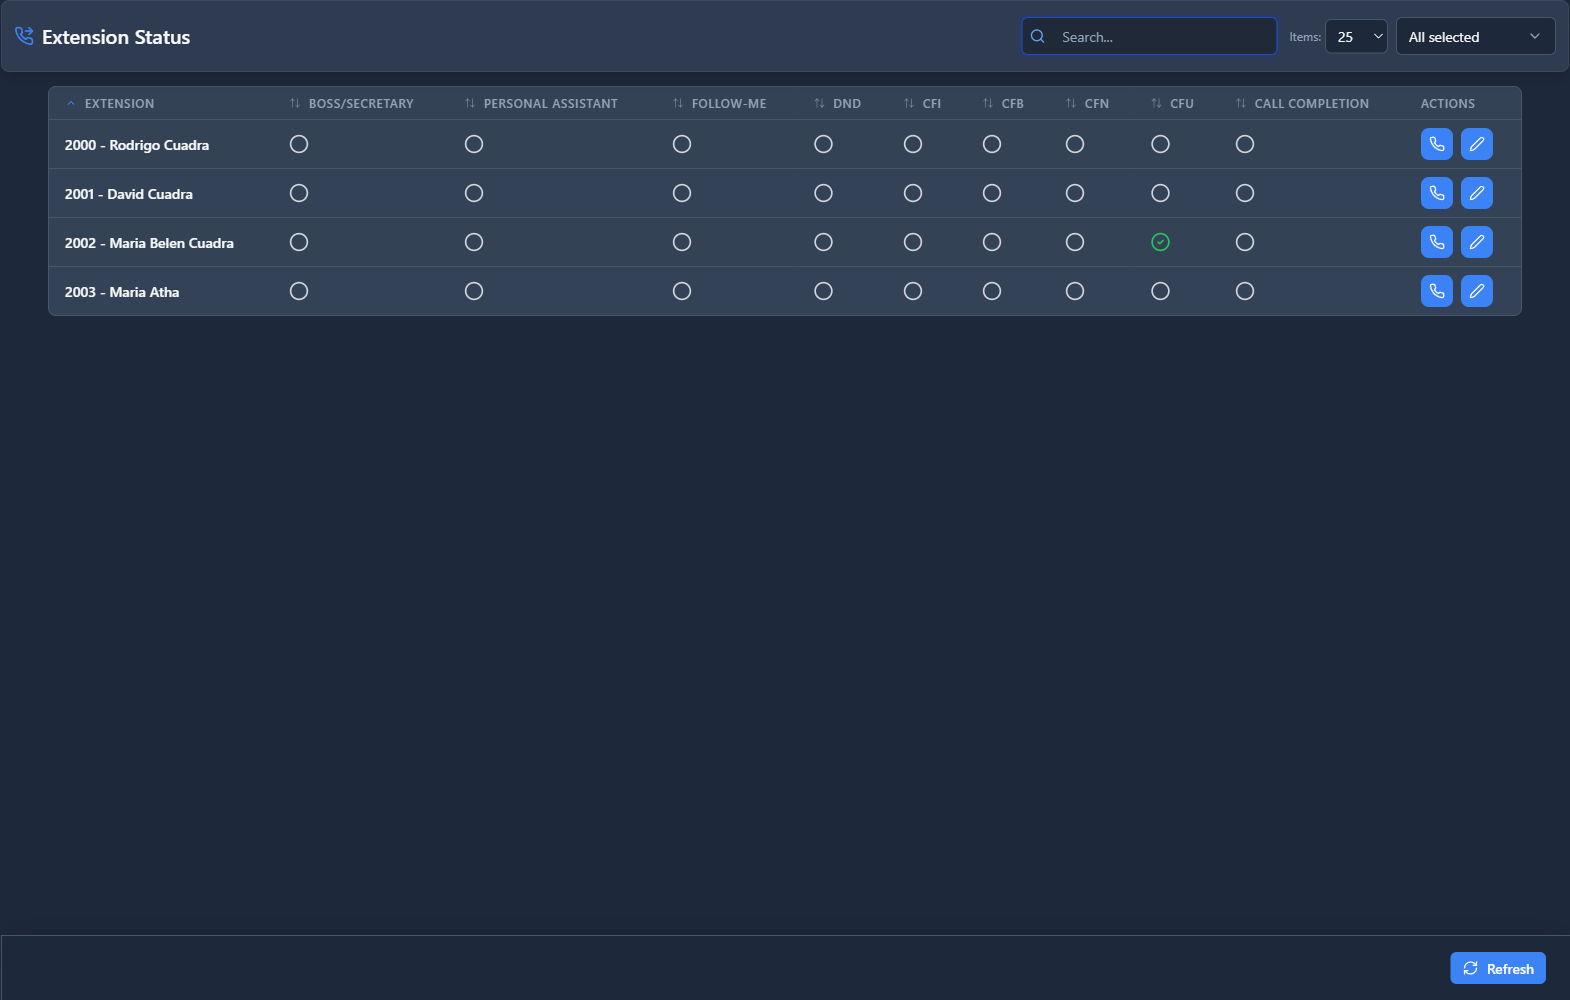This screenshot has width=1570, height=1000.
Task: Click phone icon for Maria Atha
Action: click(x=1436, y=291)
